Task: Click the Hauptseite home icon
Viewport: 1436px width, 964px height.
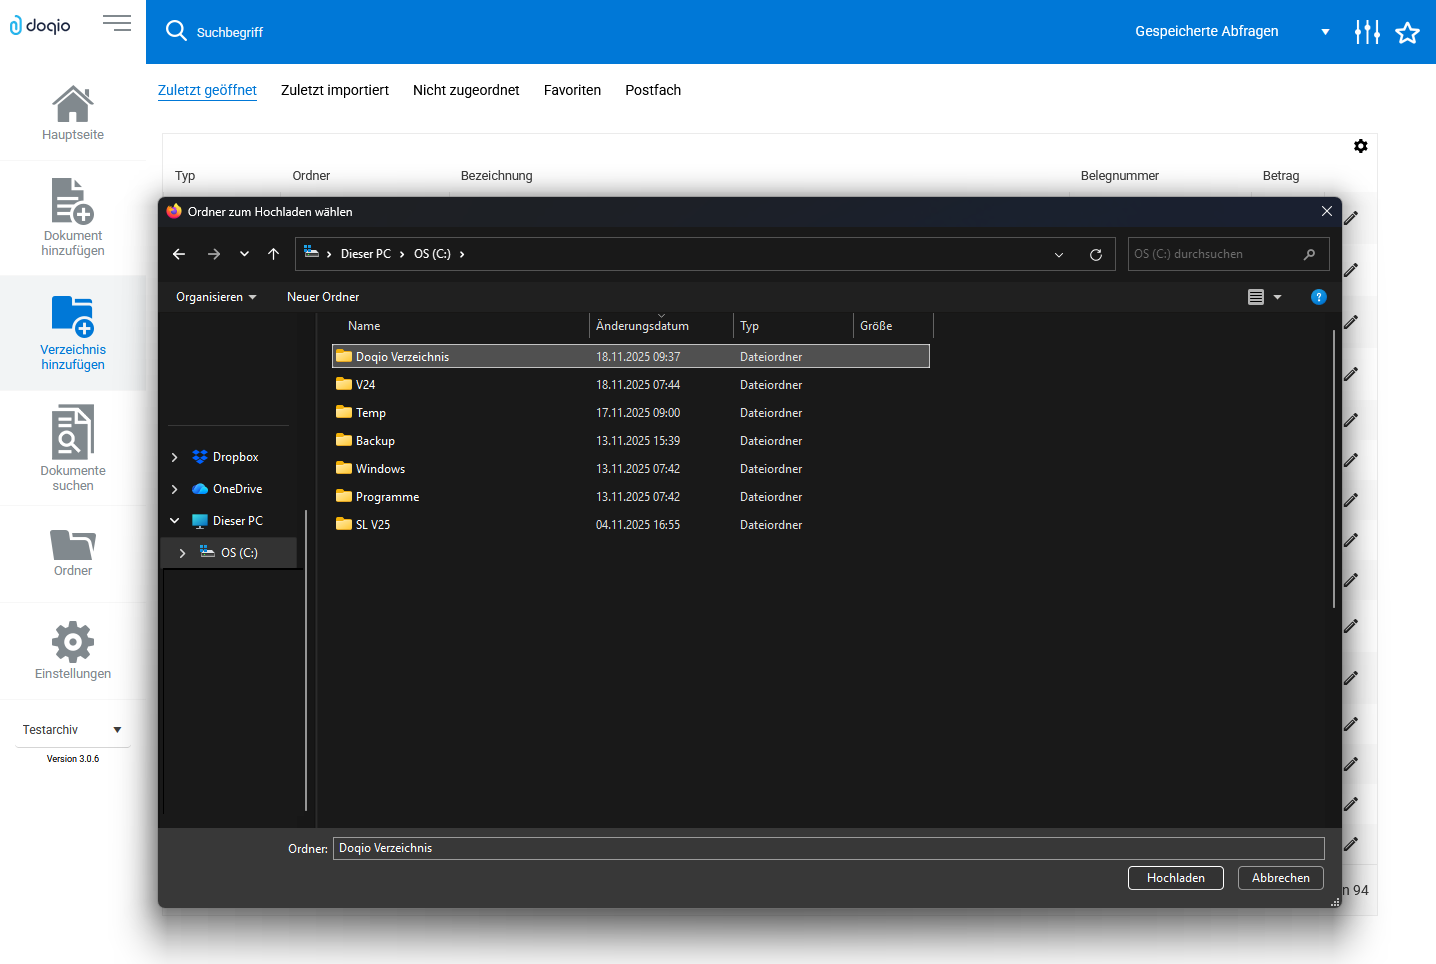Action: pos(72,104)
